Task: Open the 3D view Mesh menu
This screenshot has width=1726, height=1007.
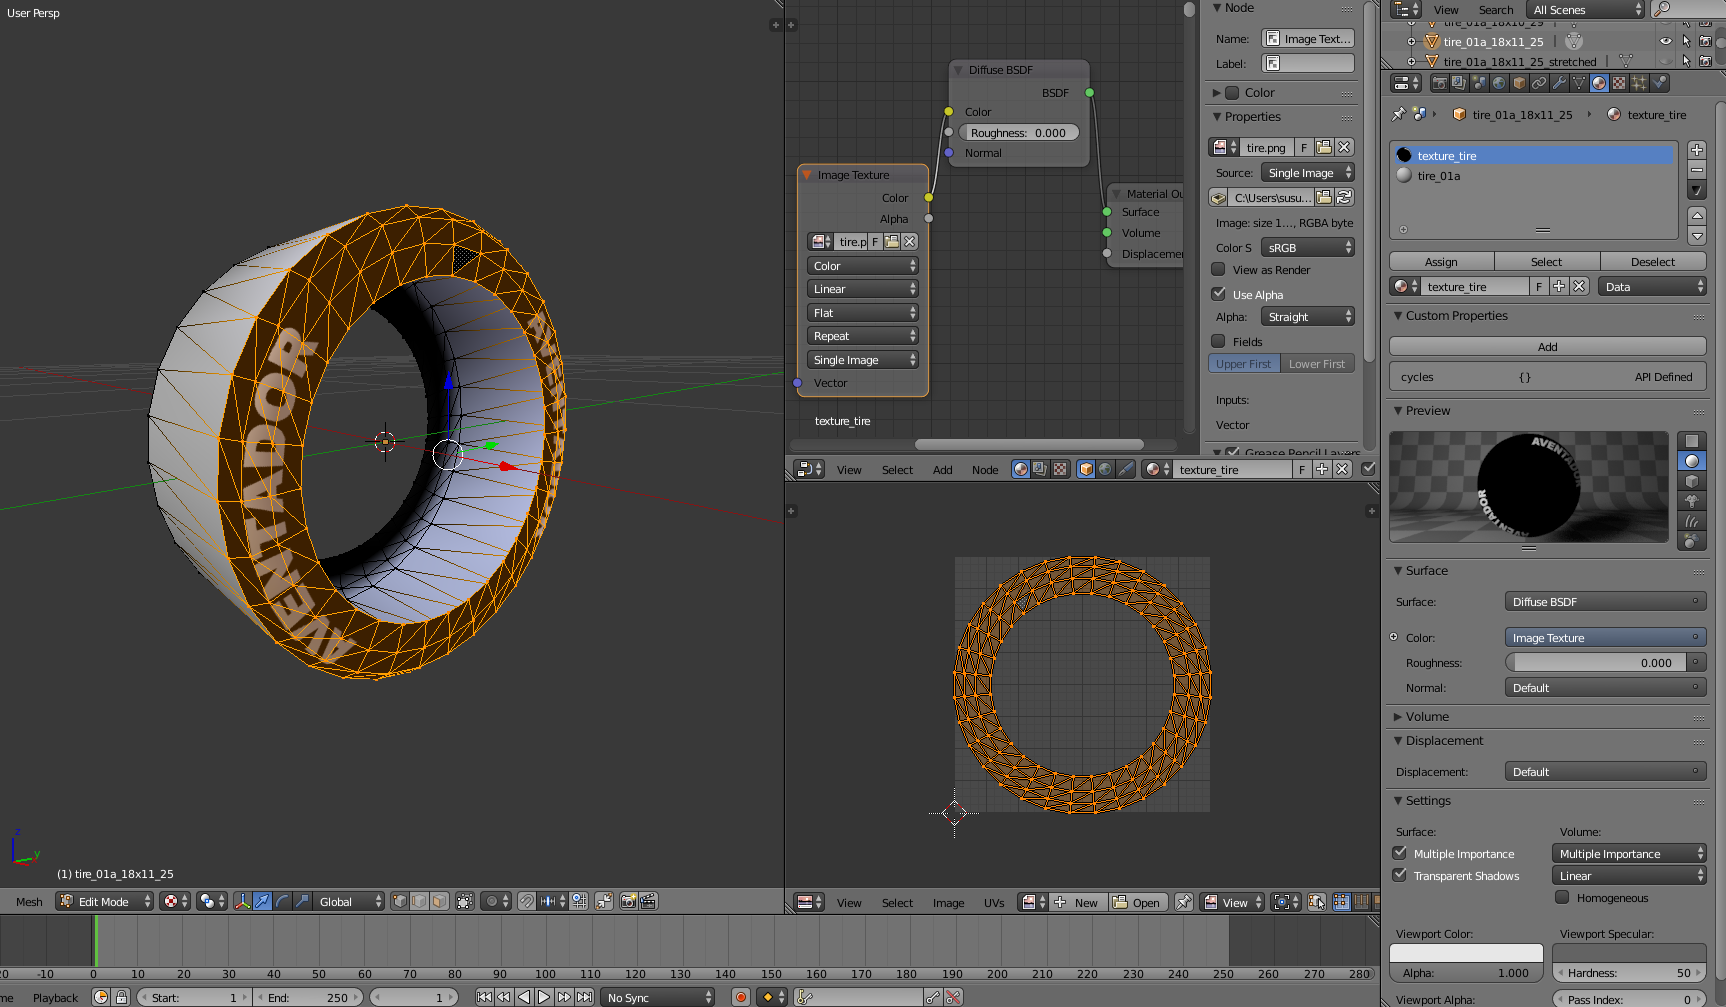Action: 29,902
